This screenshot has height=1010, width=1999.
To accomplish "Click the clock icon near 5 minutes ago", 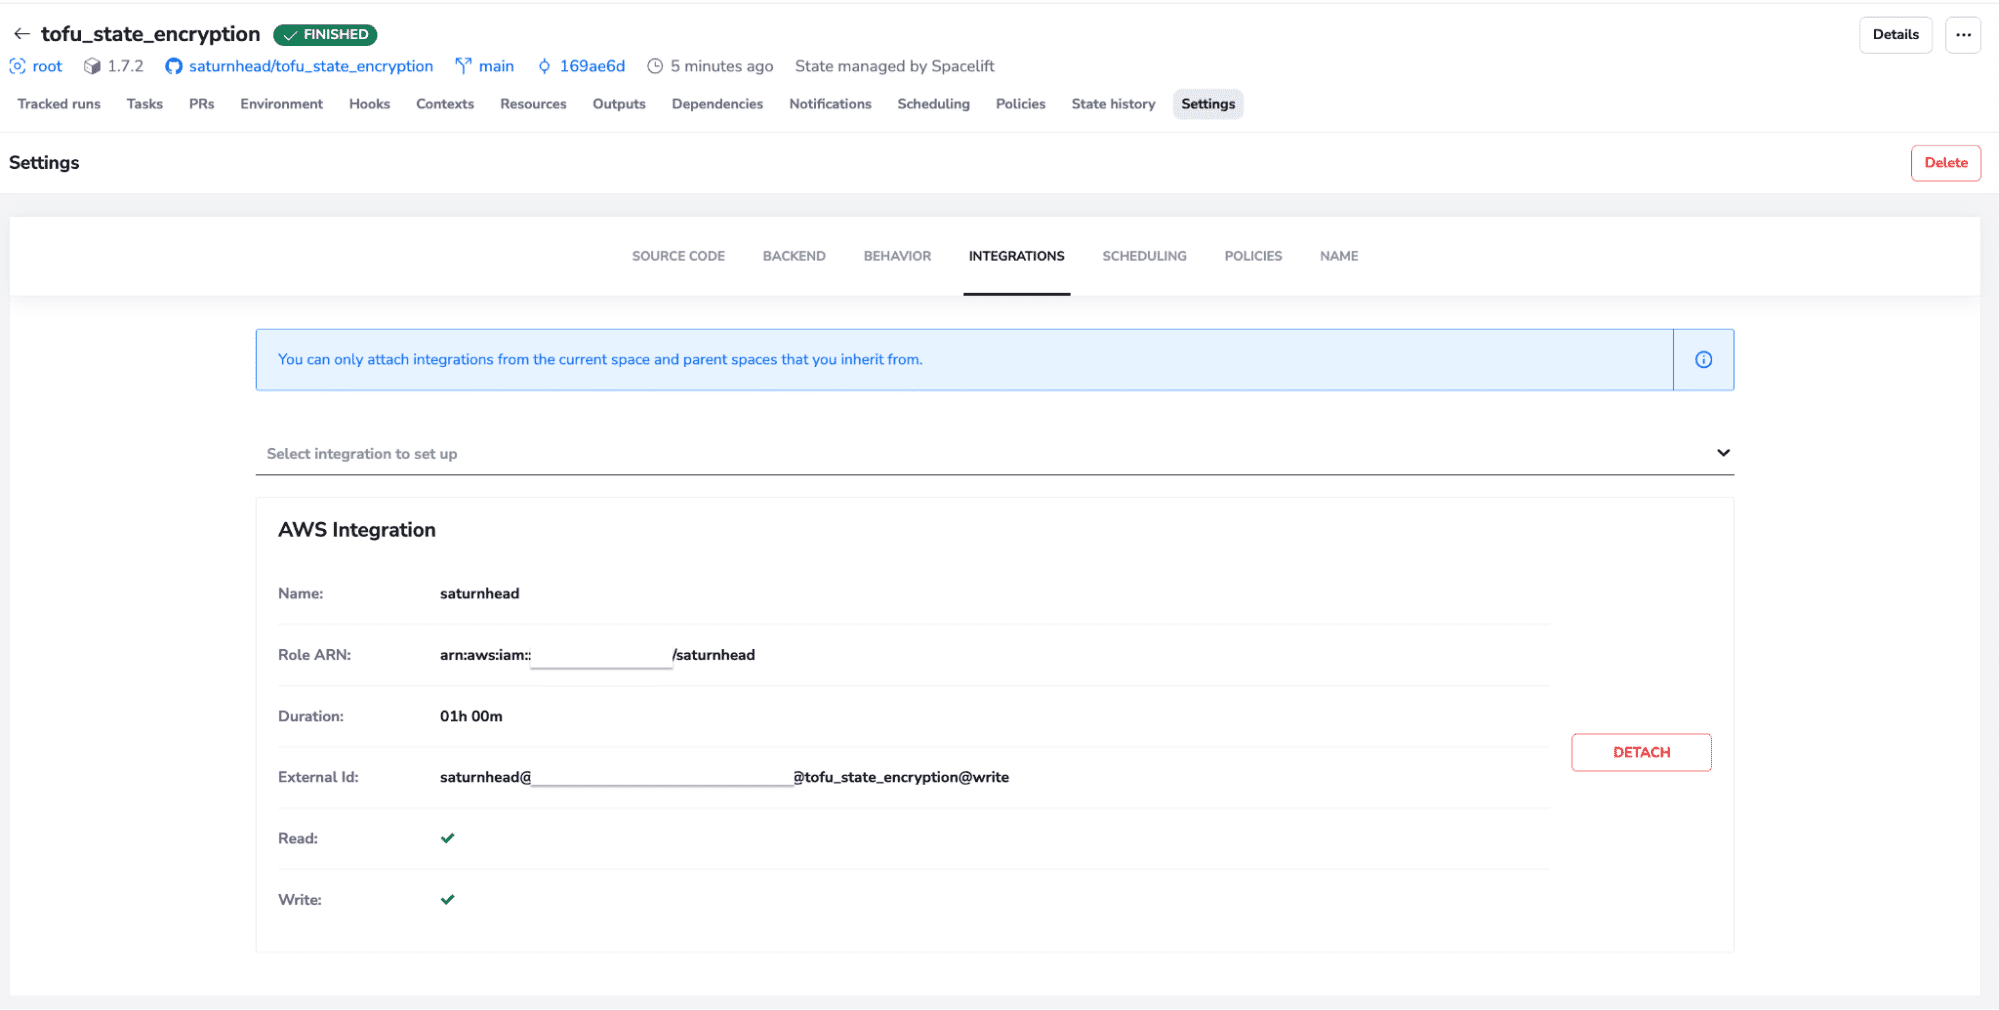I will (x=655, y=66).
